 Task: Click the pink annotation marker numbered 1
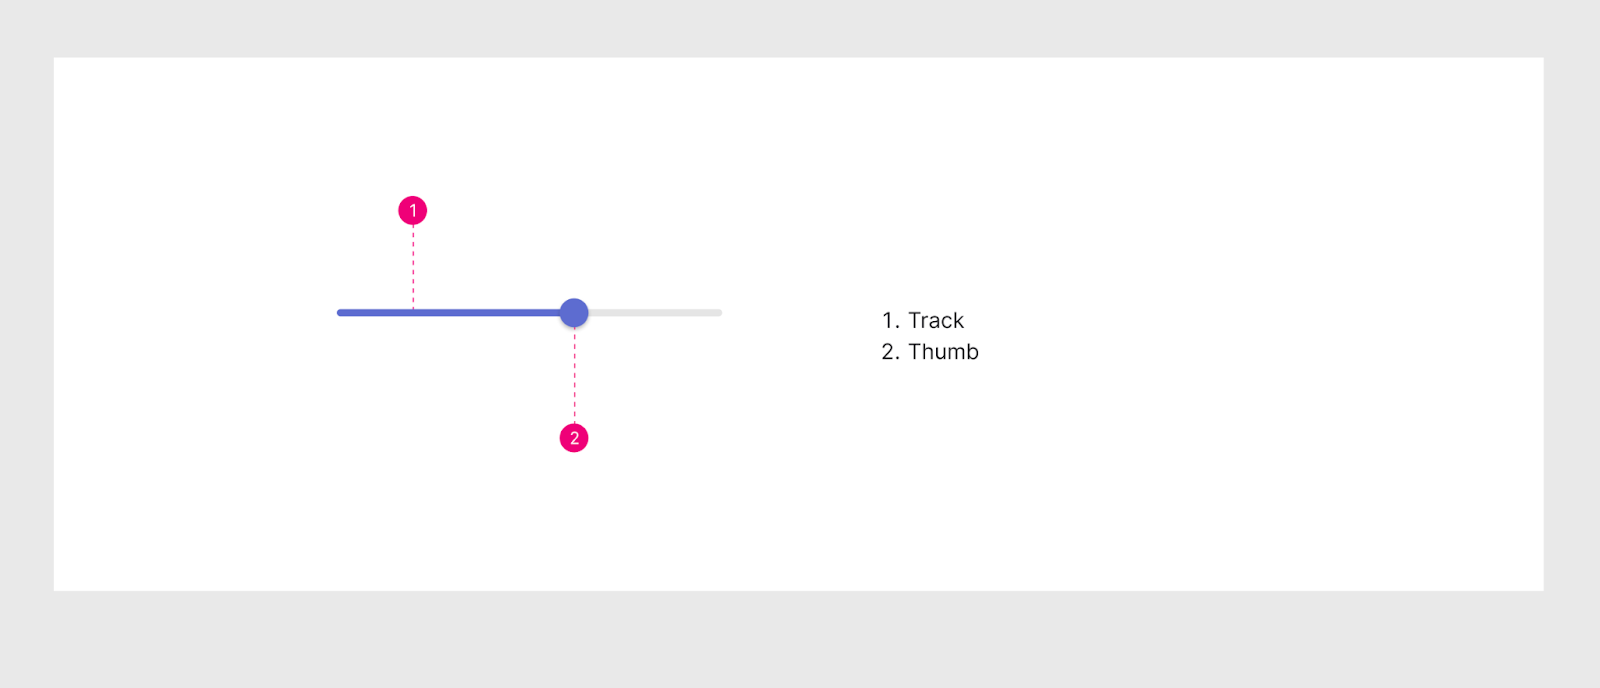[413, 211]
